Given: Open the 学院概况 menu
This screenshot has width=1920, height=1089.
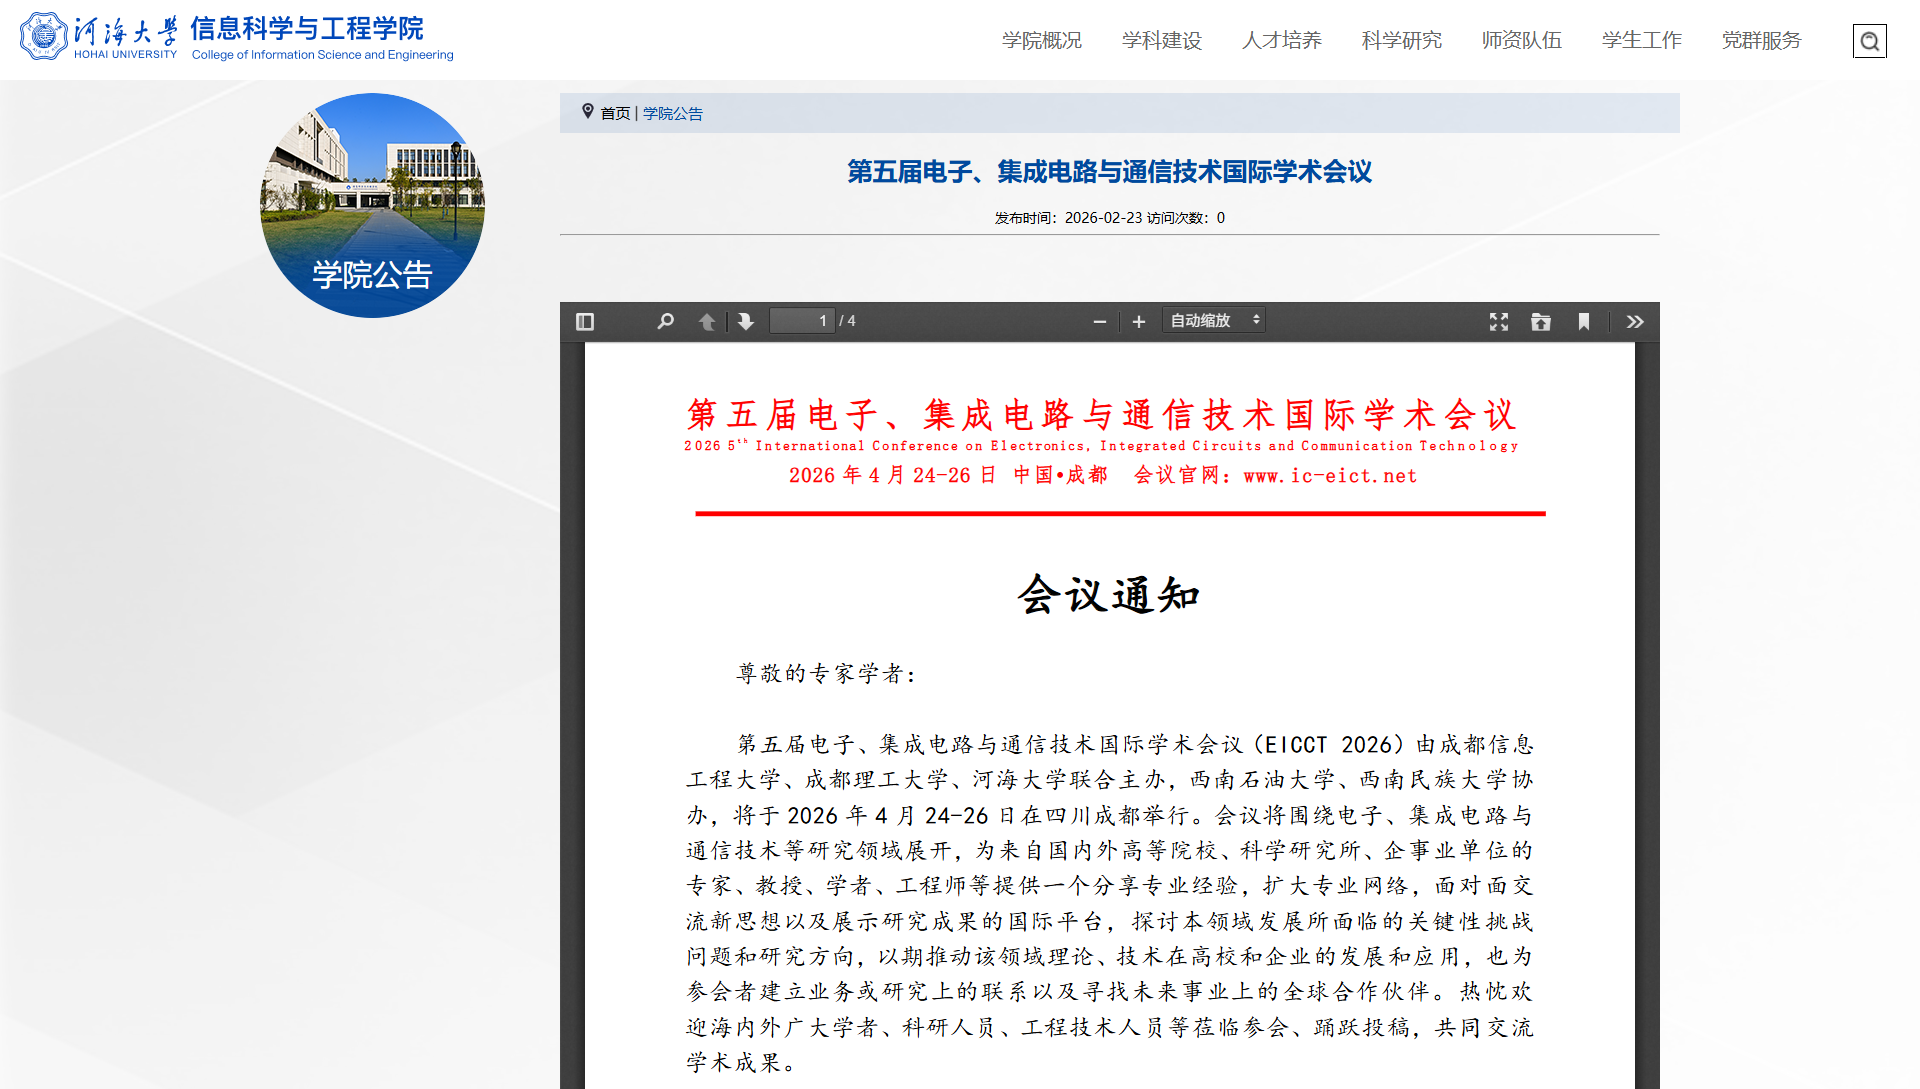Looking at the screenshot, I should (1042, 40).
